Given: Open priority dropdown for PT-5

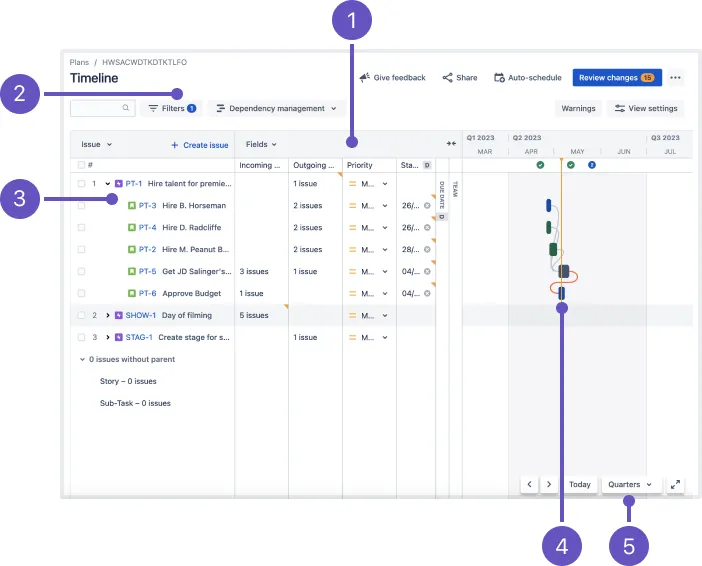Looking at the screenshot, I should coord(385,271).
